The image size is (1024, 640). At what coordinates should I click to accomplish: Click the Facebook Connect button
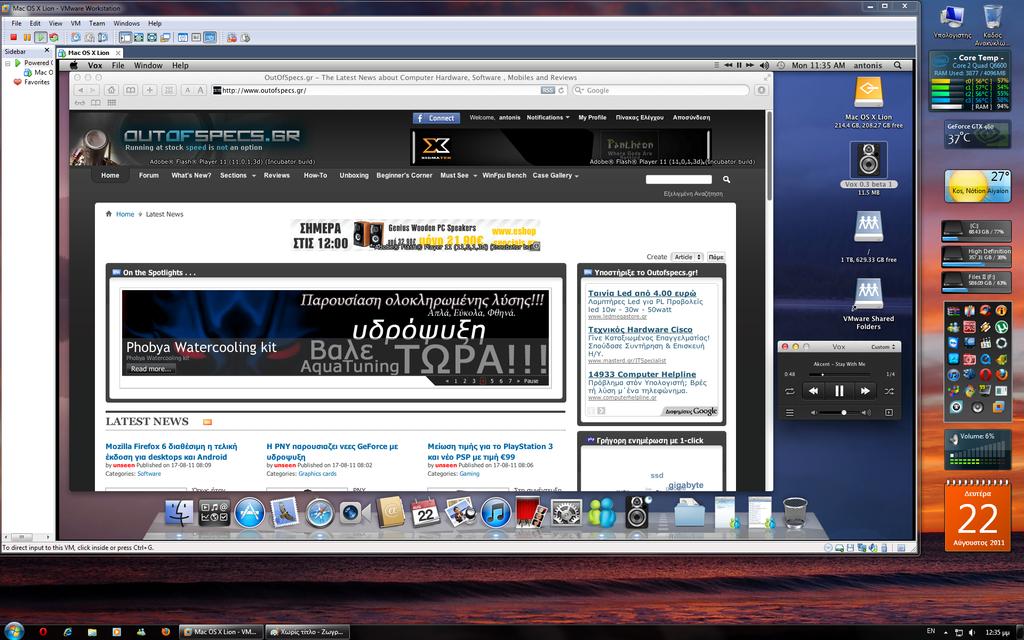coord(436,118)
